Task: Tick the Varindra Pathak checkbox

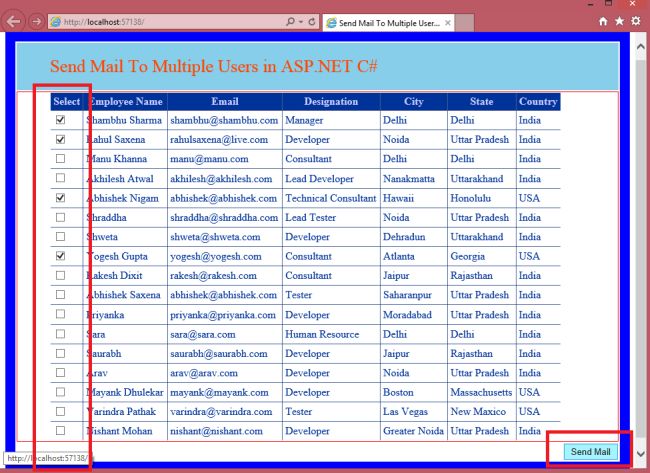Action: coord(61,411)
